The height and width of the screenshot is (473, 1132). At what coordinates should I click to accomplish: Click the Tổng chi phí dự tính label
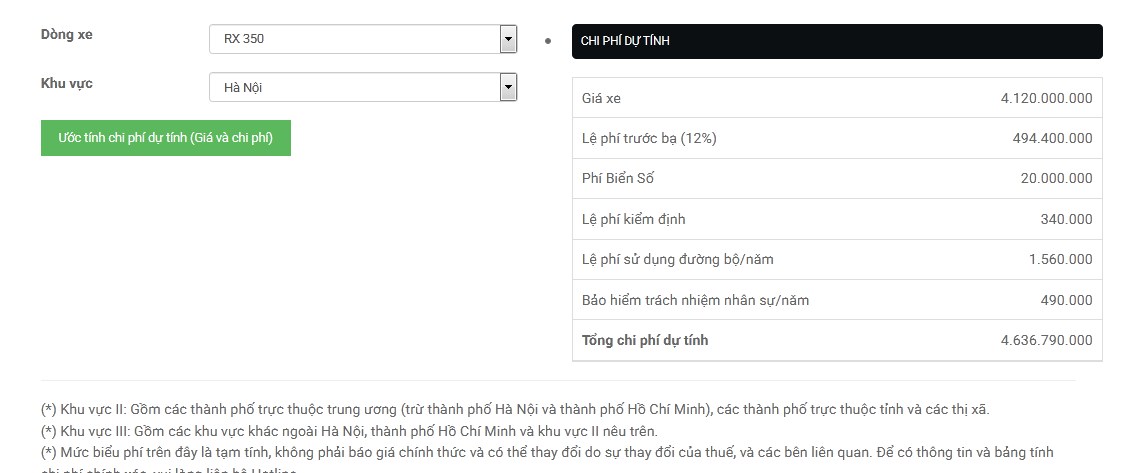(x=645, y=340)
